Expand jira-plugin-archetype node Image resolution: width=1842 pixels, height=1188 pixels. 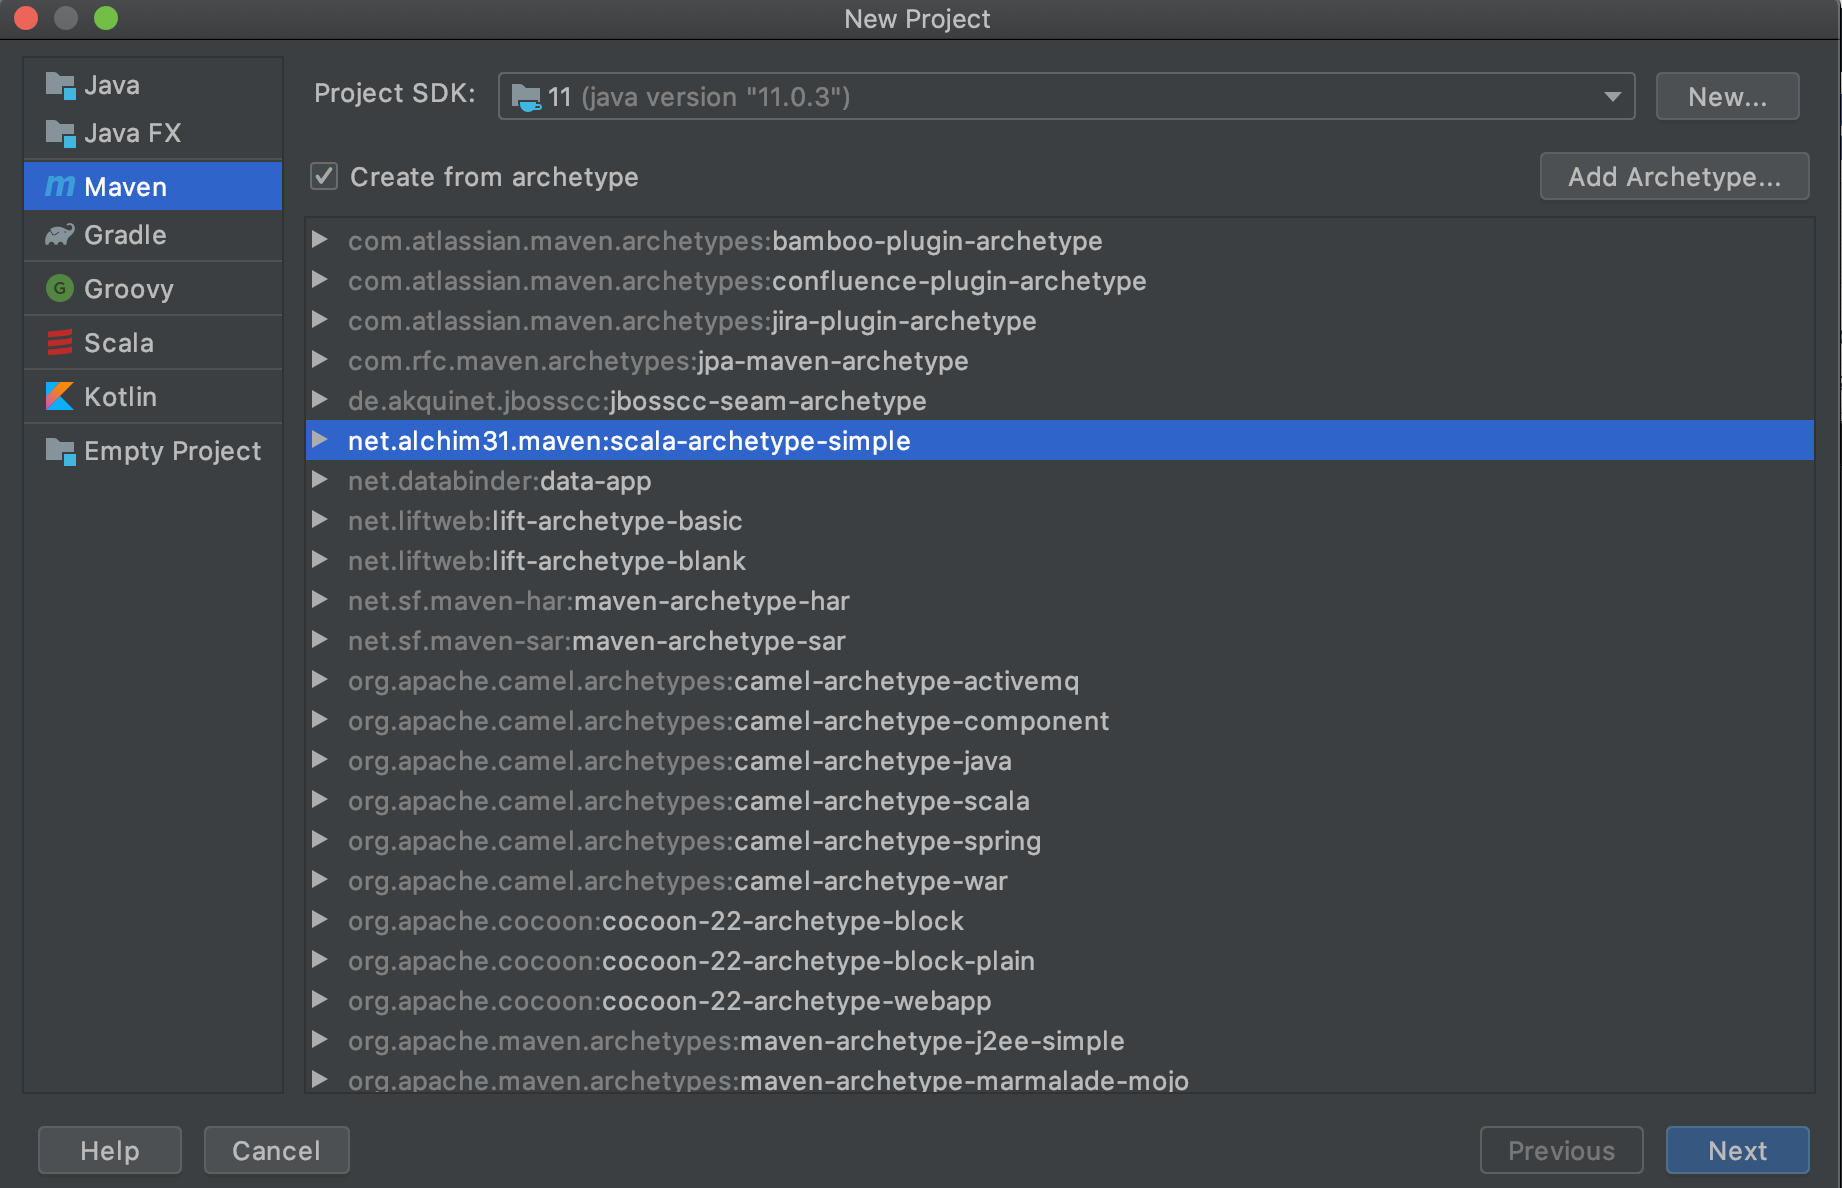[x=320, y=320]
